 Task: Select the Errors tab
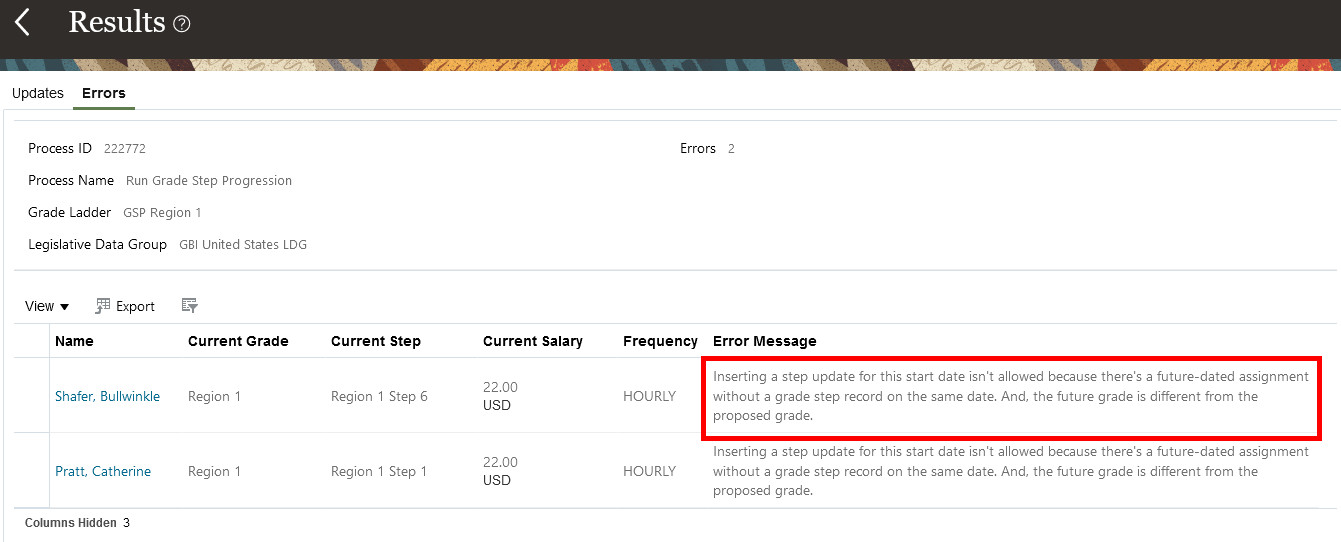click(x=104, y=93)
